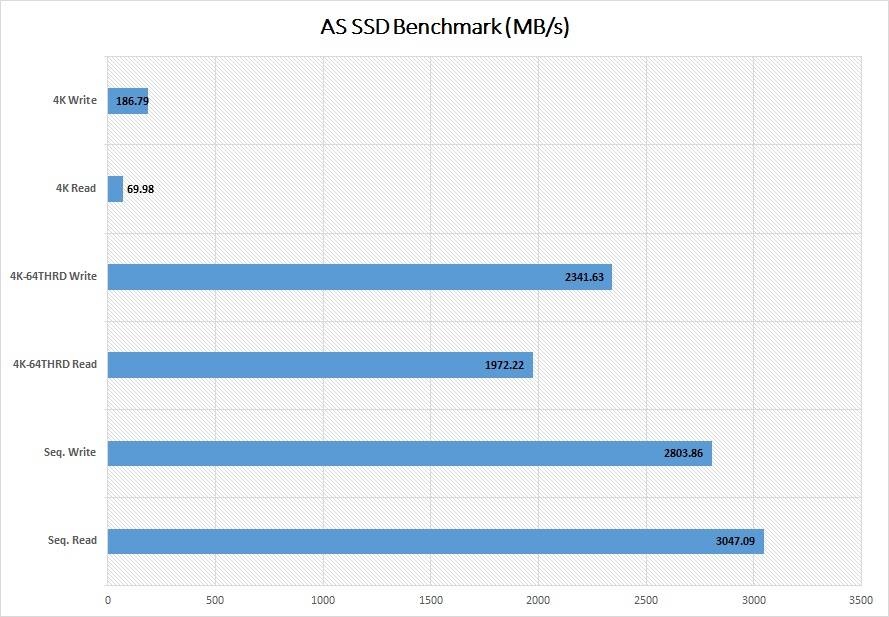Click the chart title AS SSD Benchmark (MB/s)
889x617 pixels.
pos(444,27)
